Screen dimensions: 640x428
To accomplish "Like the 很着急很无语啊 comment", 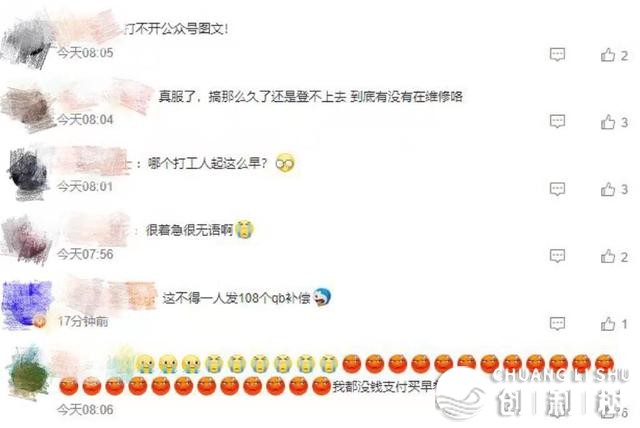I will point(613,257).
